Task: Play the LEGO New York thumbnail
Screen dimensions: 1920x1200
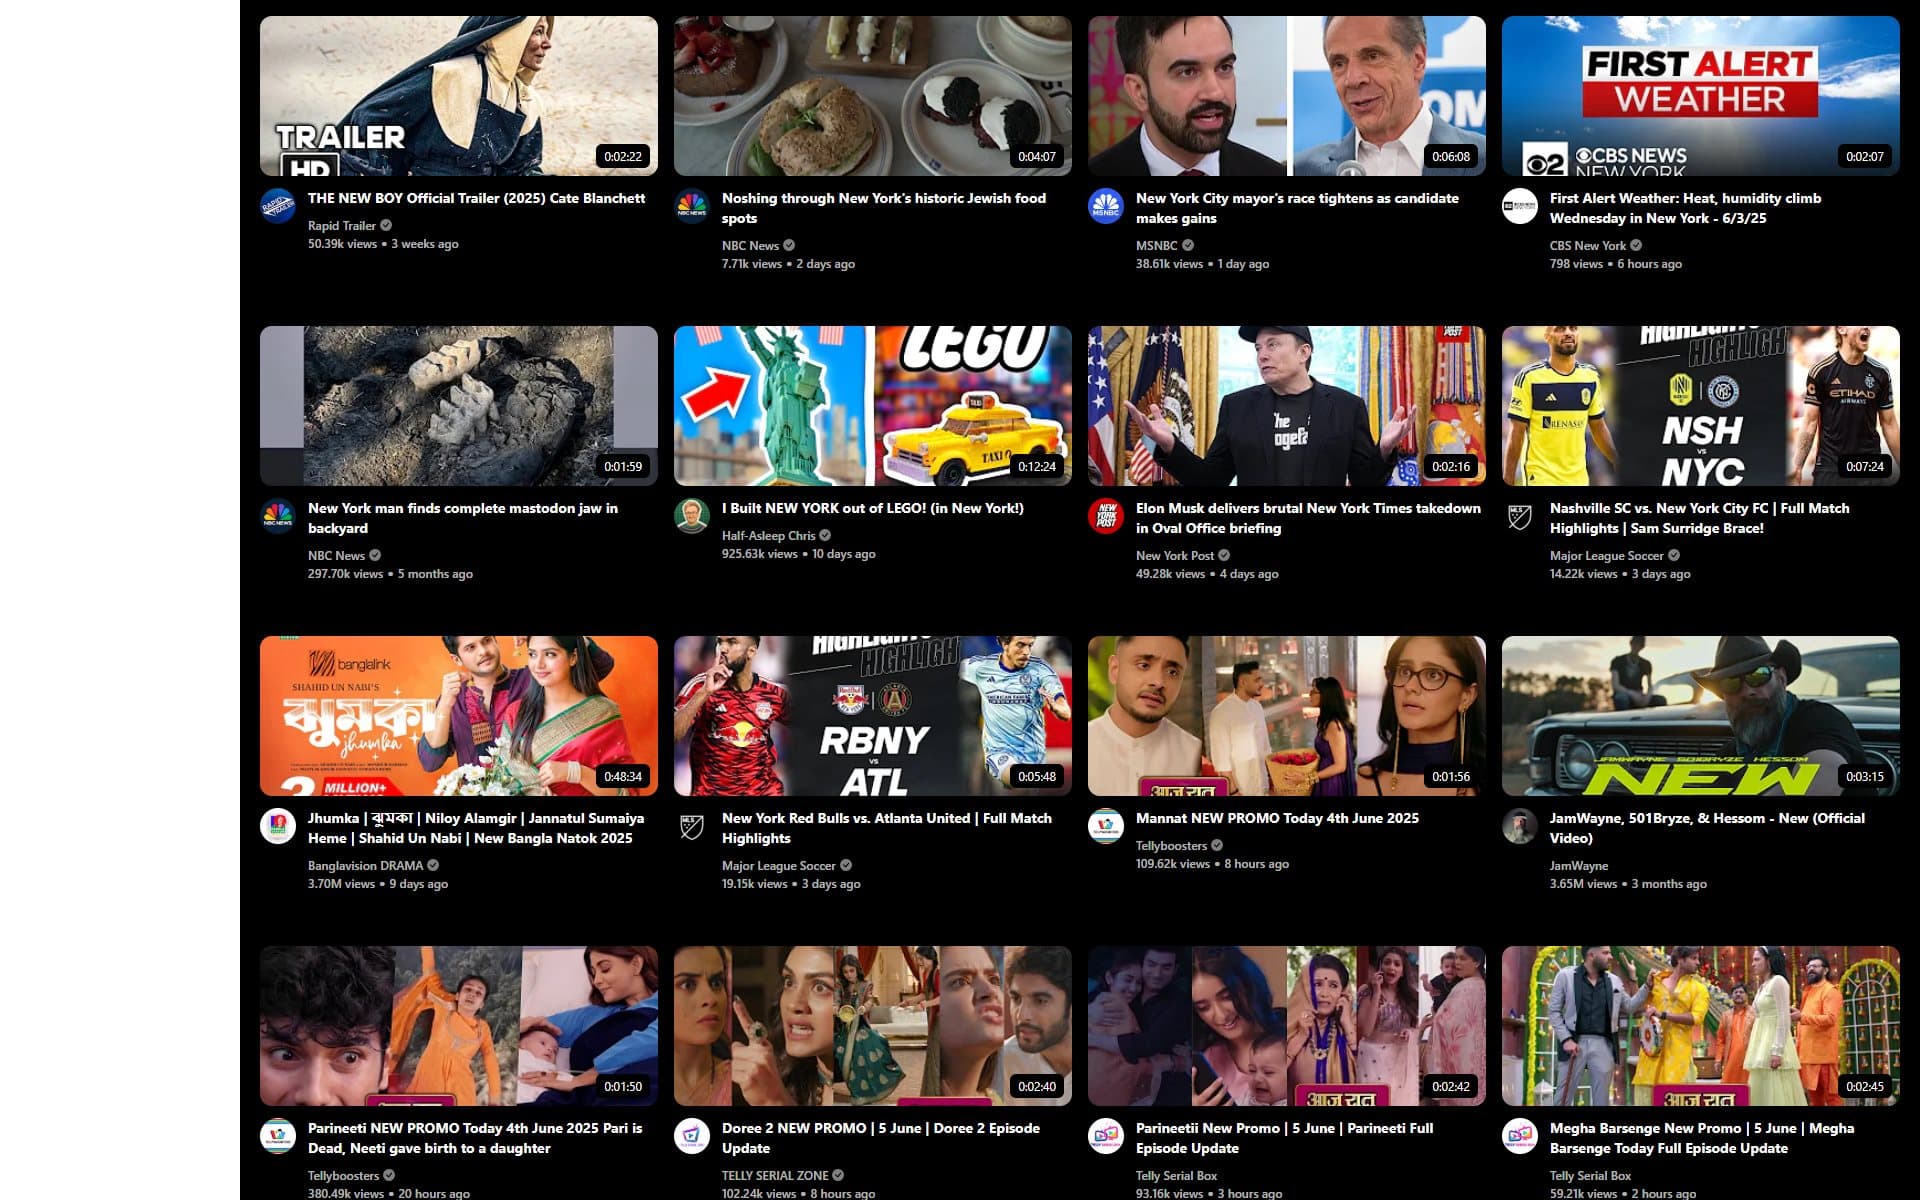Action: 873,406
